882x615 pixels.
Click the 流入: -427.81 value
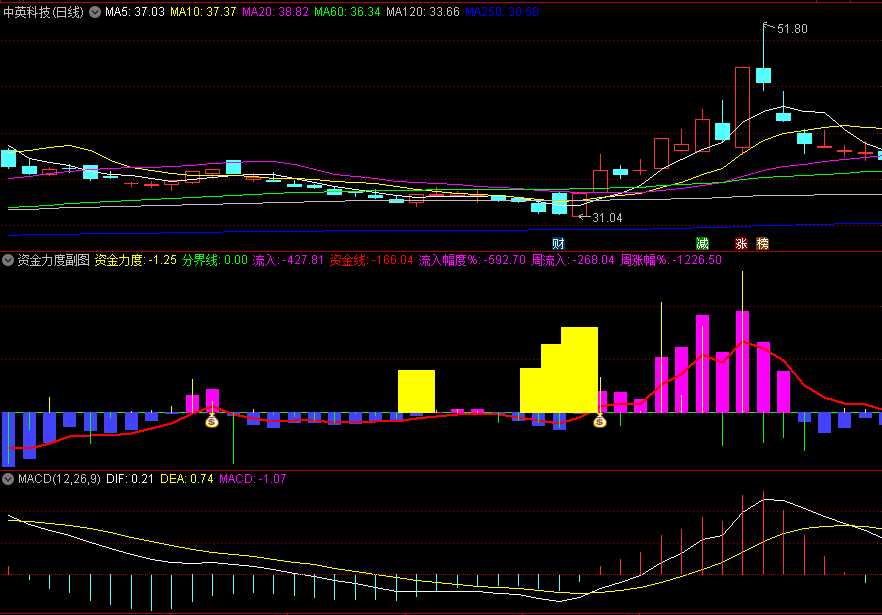click(288, 260)
